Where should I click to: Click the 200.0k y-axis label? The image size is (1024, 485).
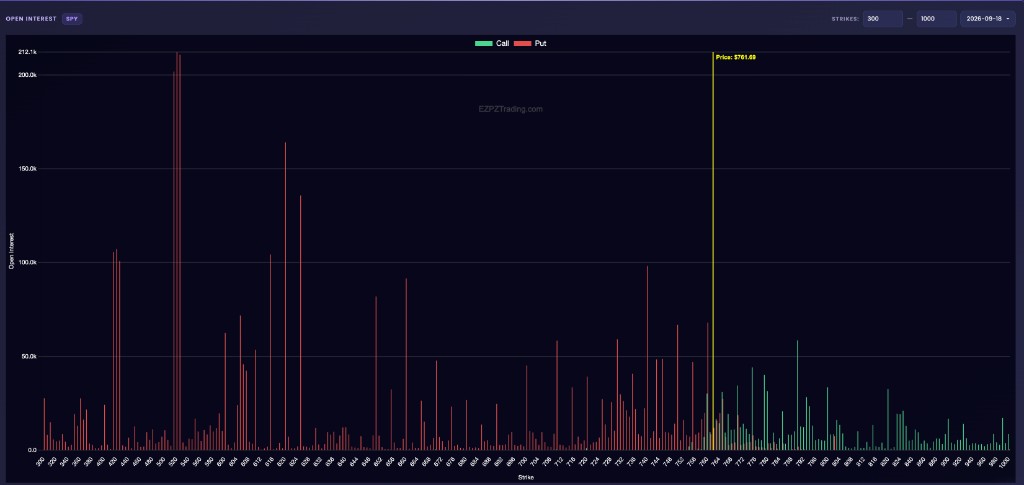click(27, 75)
